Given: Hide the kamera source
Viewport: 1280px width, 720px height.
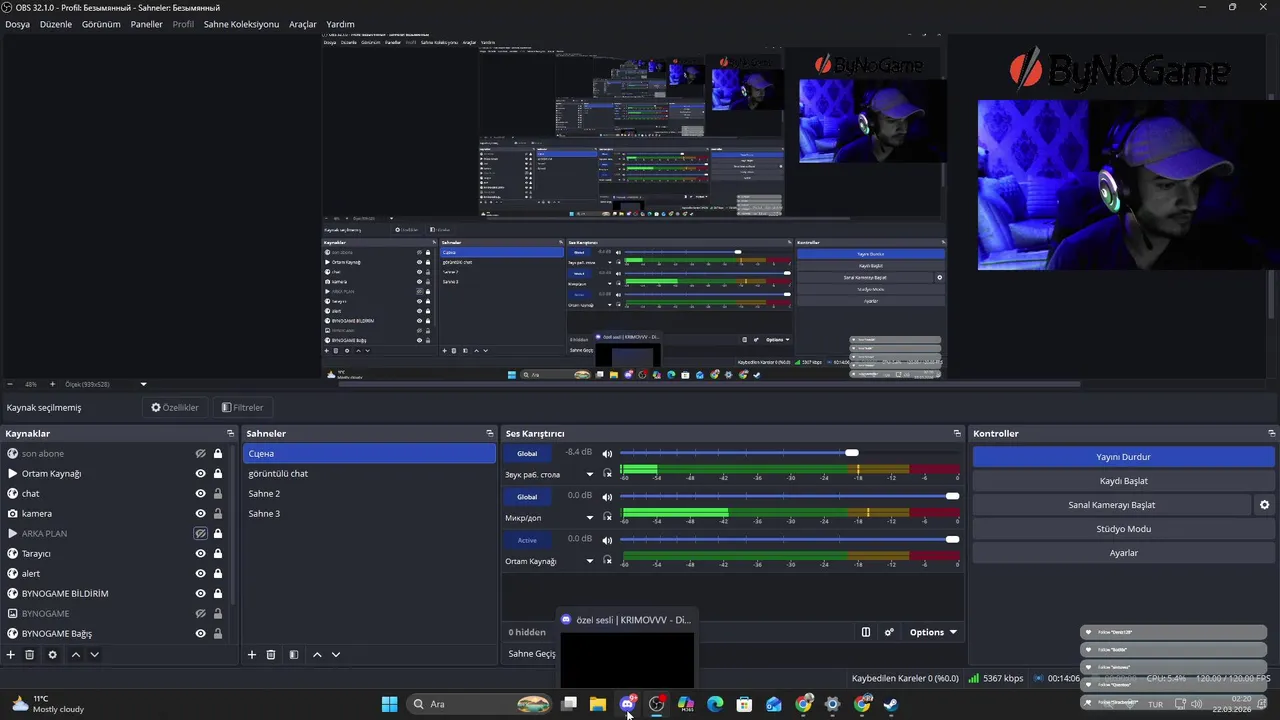Looking at the screenshot, I should [200, 514].
